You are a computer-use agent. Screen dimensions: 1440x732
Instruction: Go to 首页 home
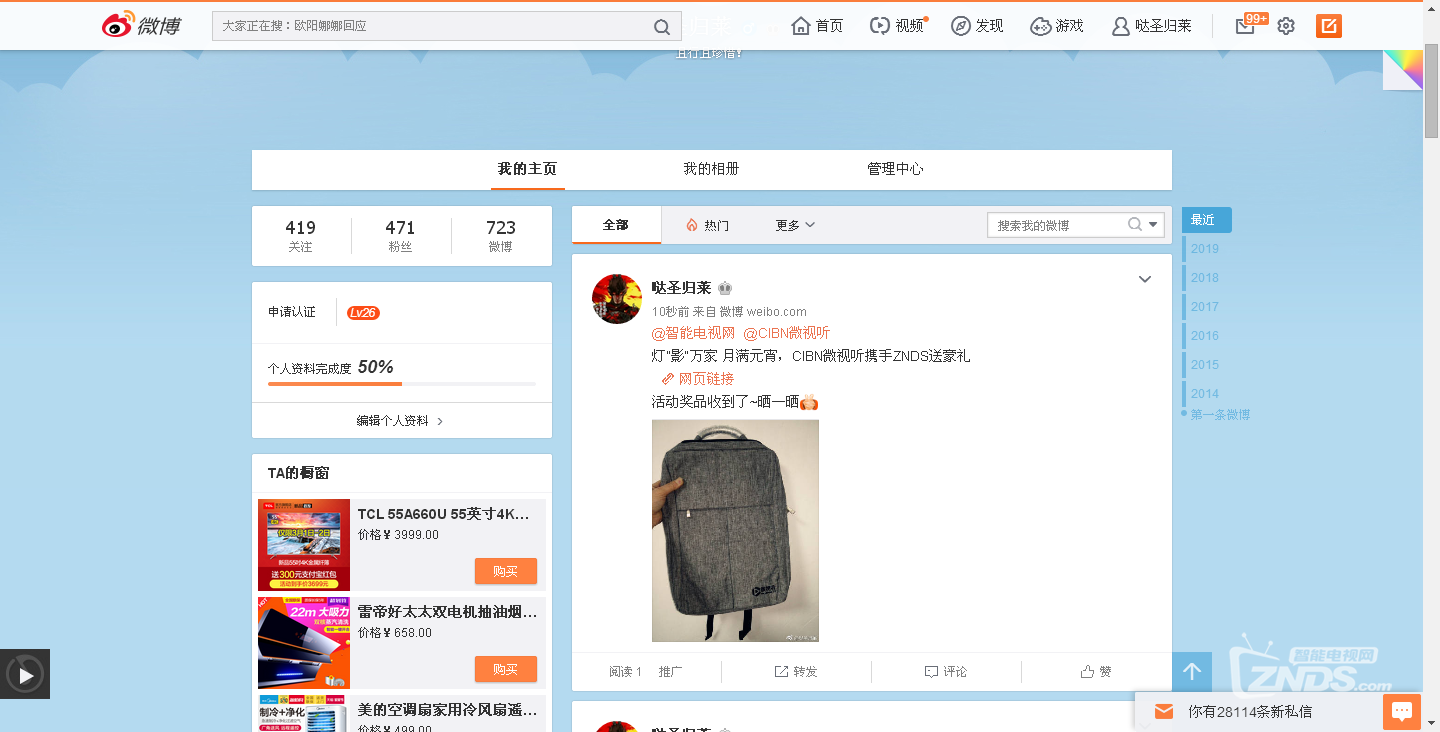[x=817, y=26]
